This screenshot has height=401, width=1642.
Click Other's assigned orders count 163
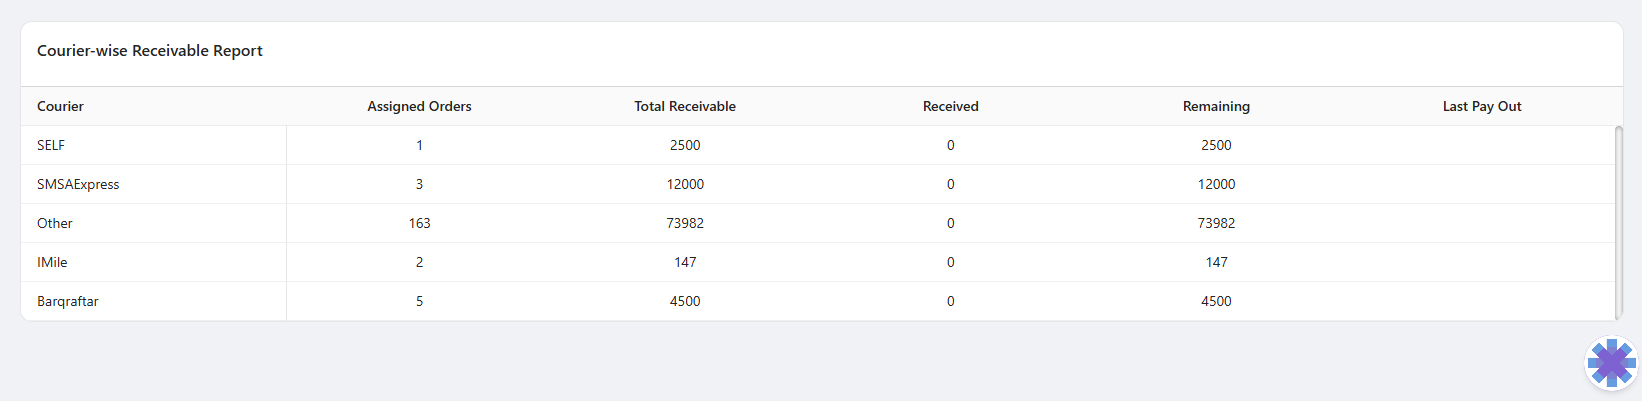click(x=419, y=223)
